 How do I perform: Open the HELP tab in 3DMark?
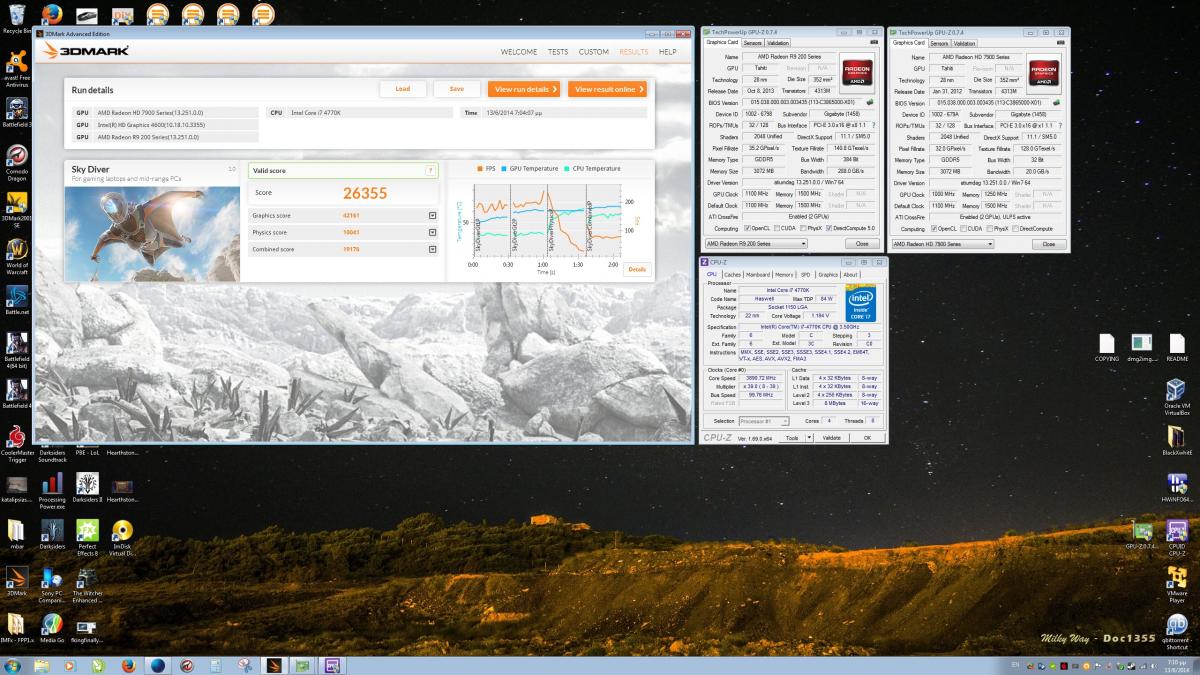(x=667, y=52)
